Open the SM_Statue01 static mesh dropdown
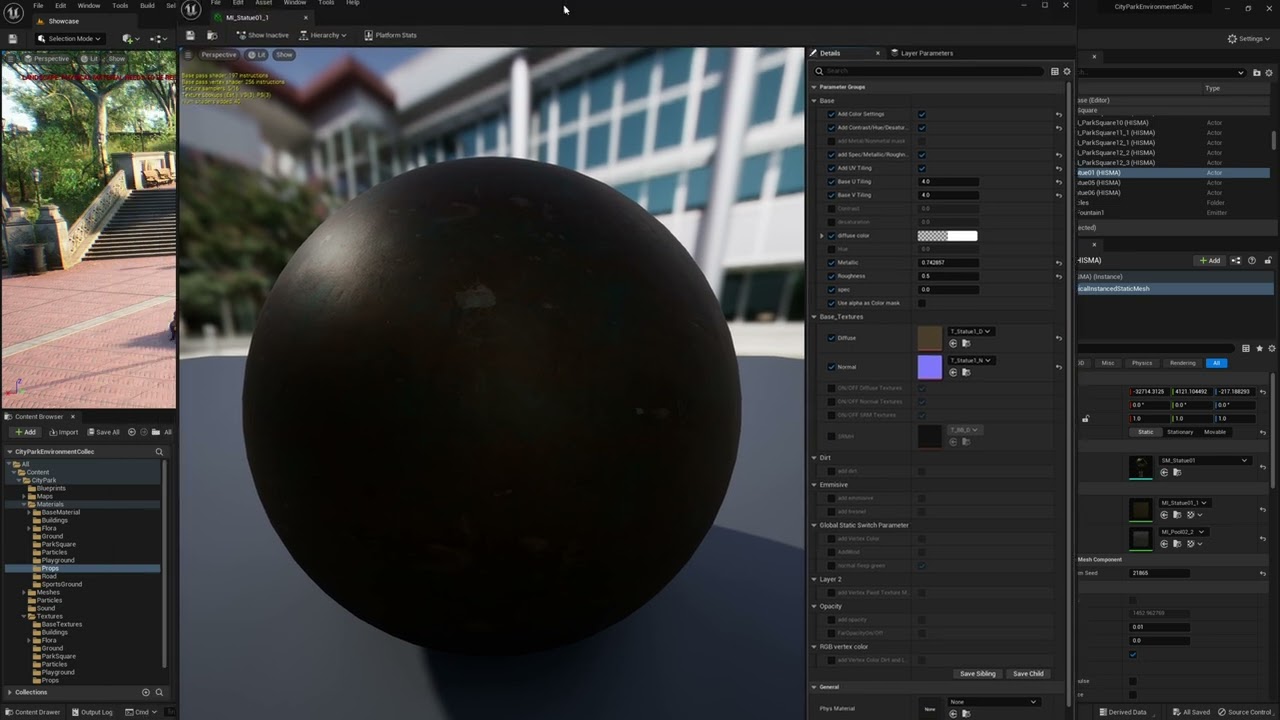Screen dimensions: 1280x720 pos(1204,461)
